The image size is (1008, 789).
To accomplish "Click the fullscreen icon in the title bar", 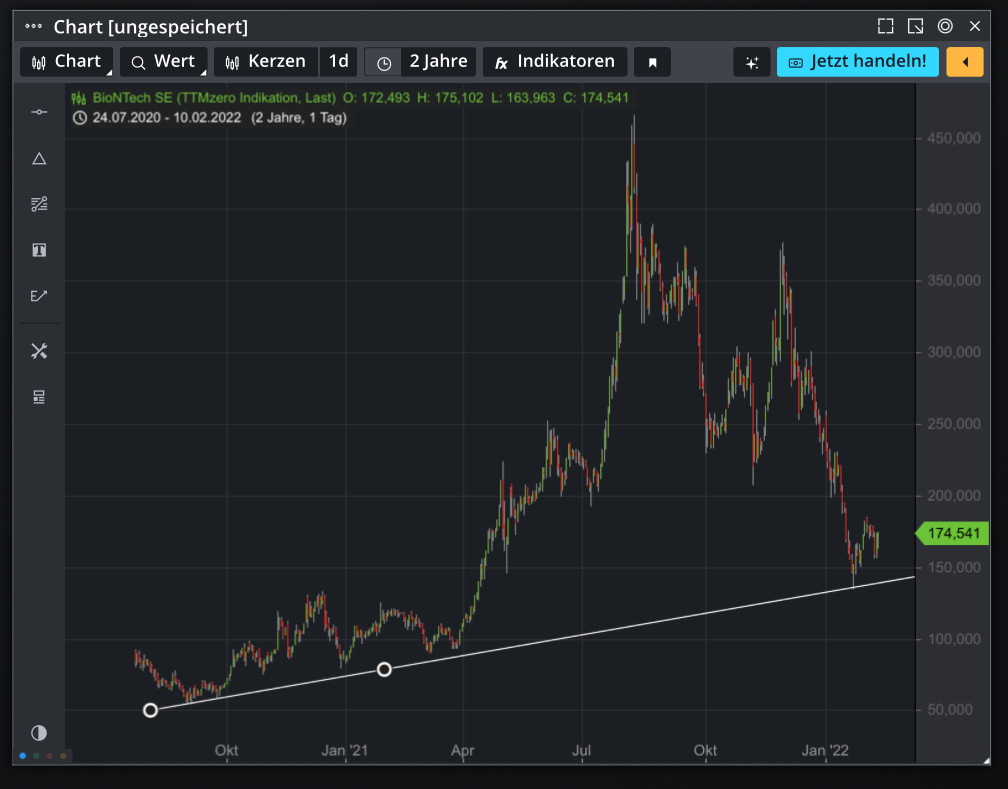I will (x=884, y=26).
